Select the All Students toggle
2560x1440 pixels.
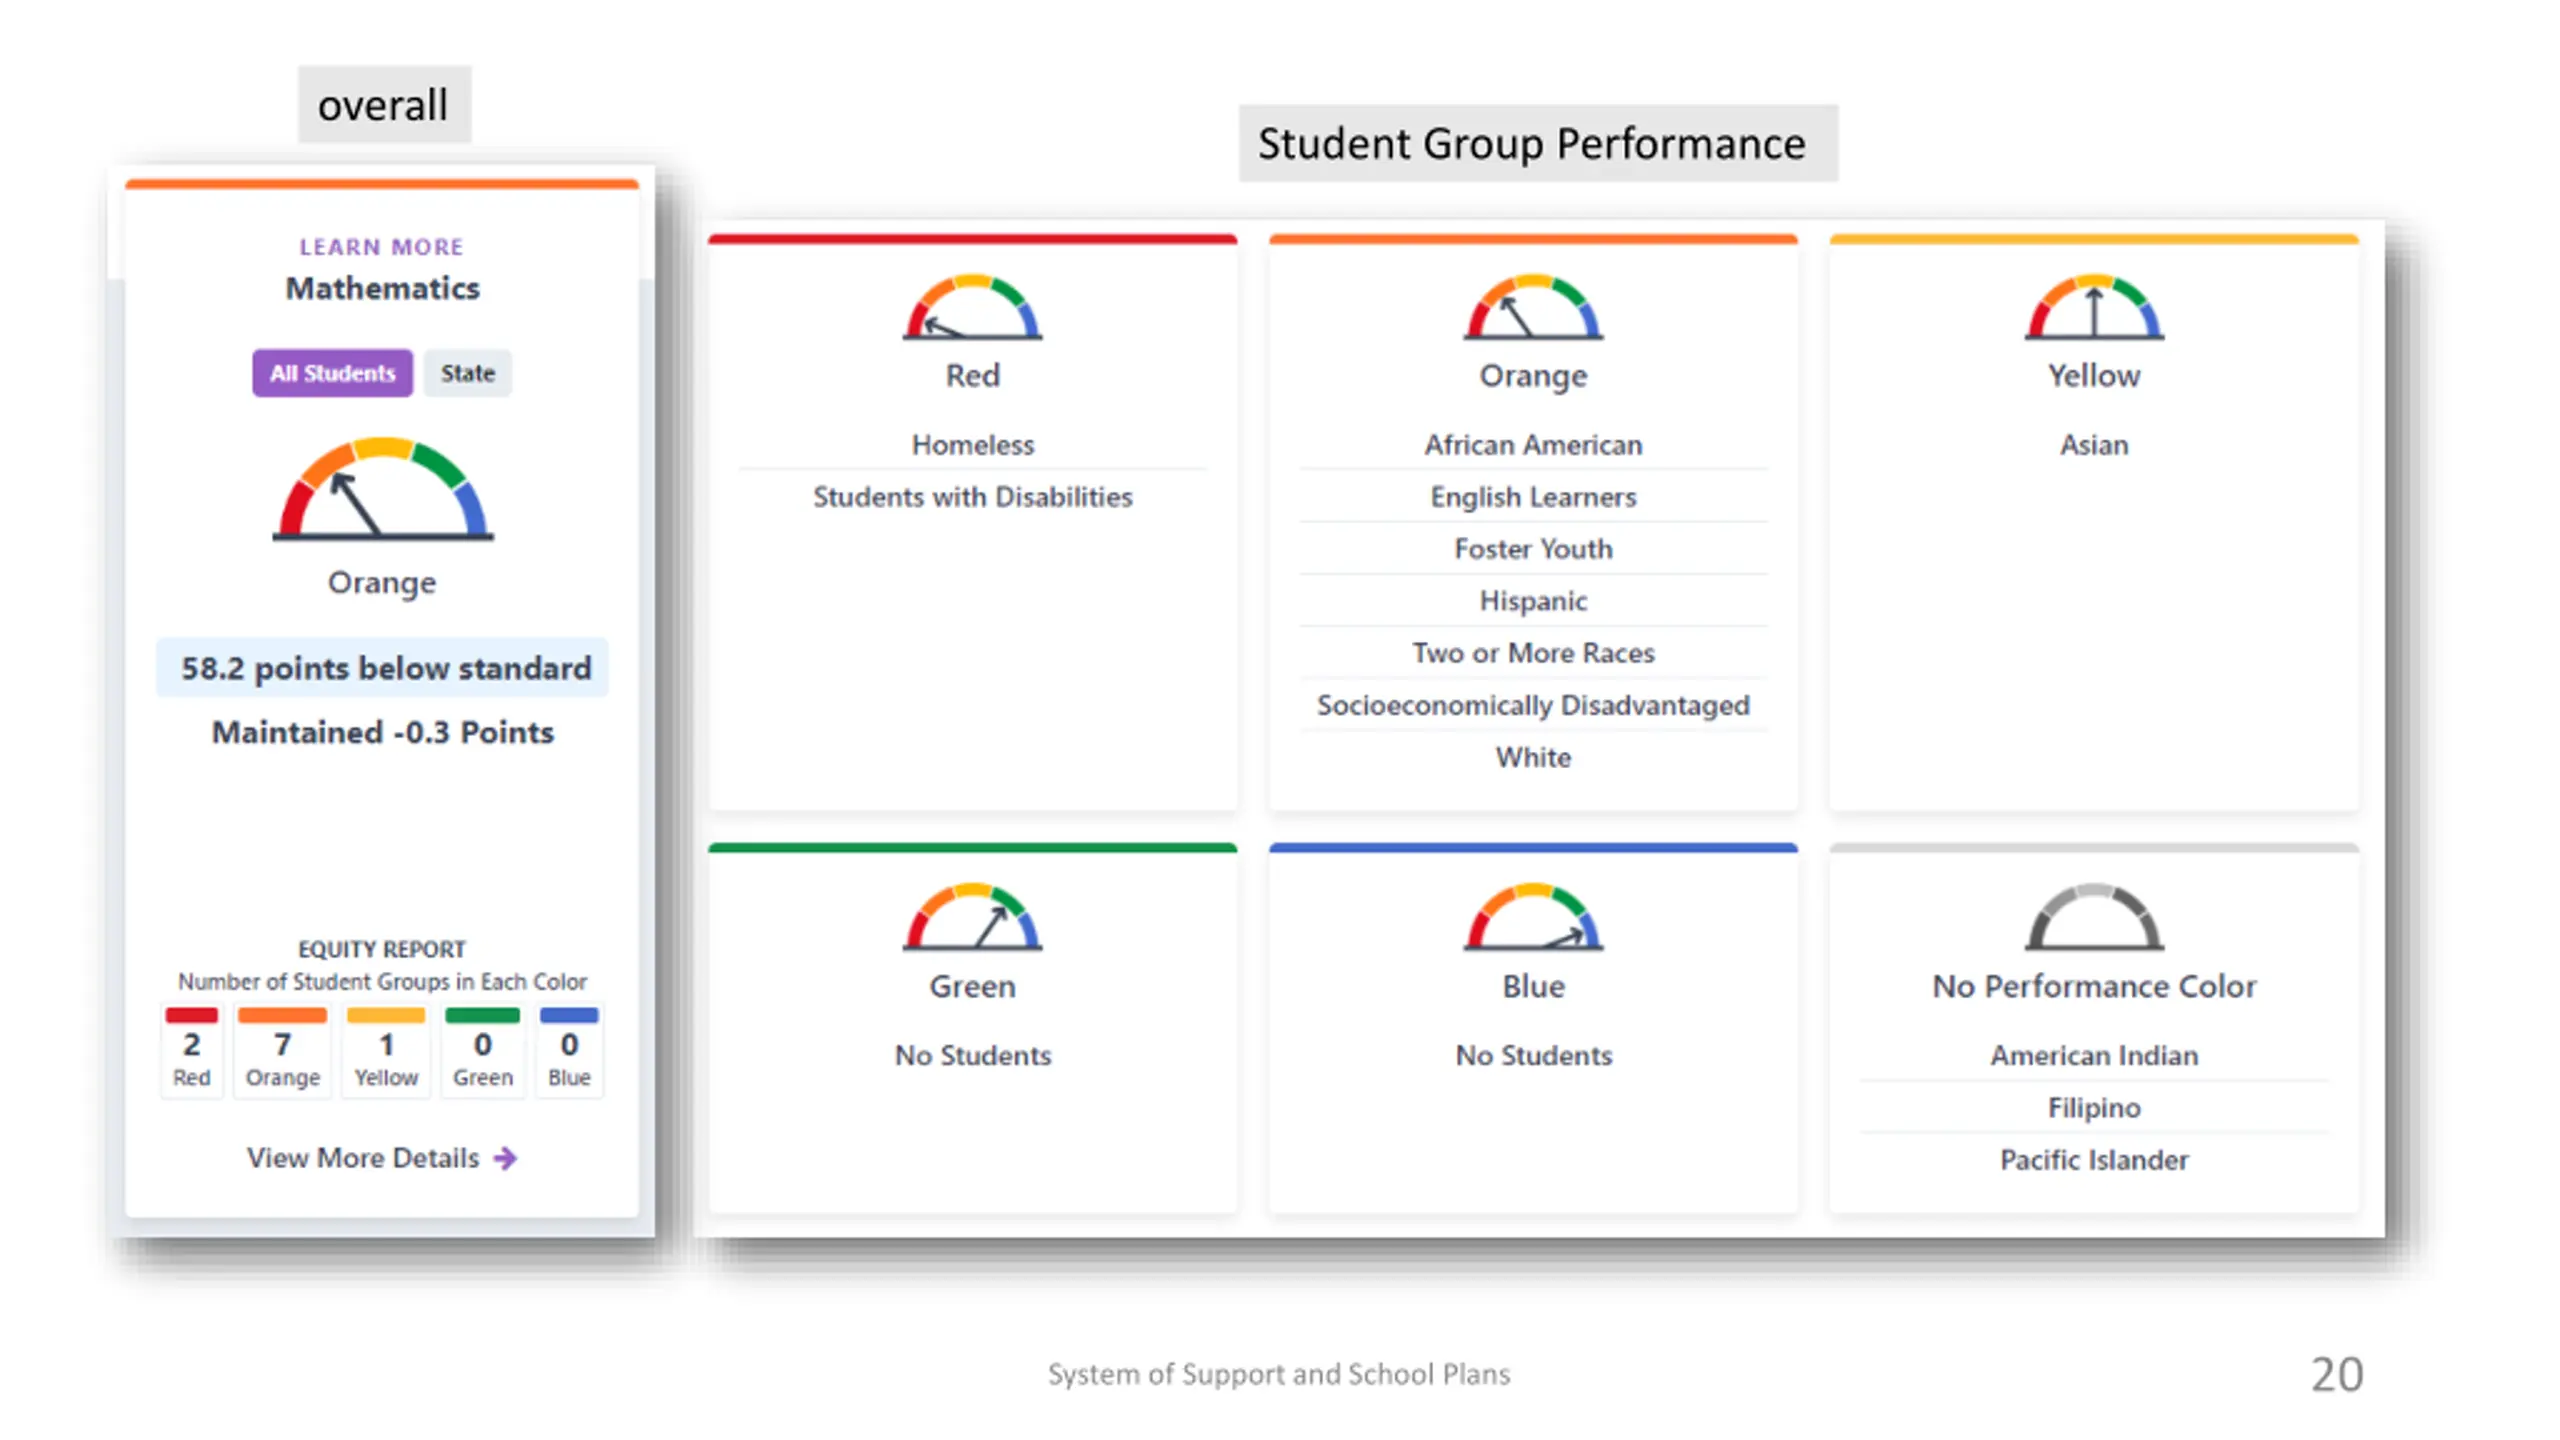332,373
